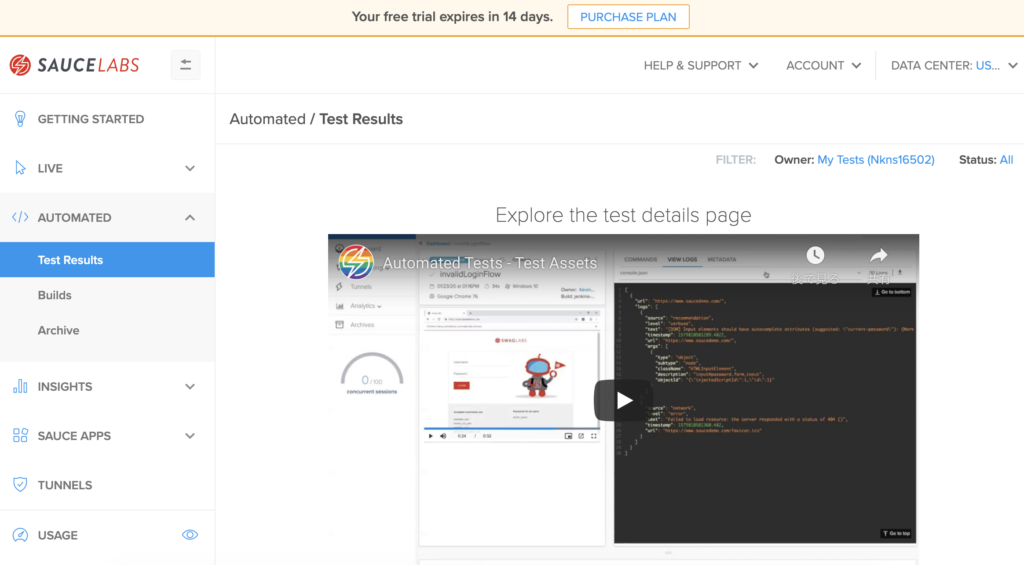Click the video thumbnail preview
Screen dimensions: 1024x565
point(623,398)
